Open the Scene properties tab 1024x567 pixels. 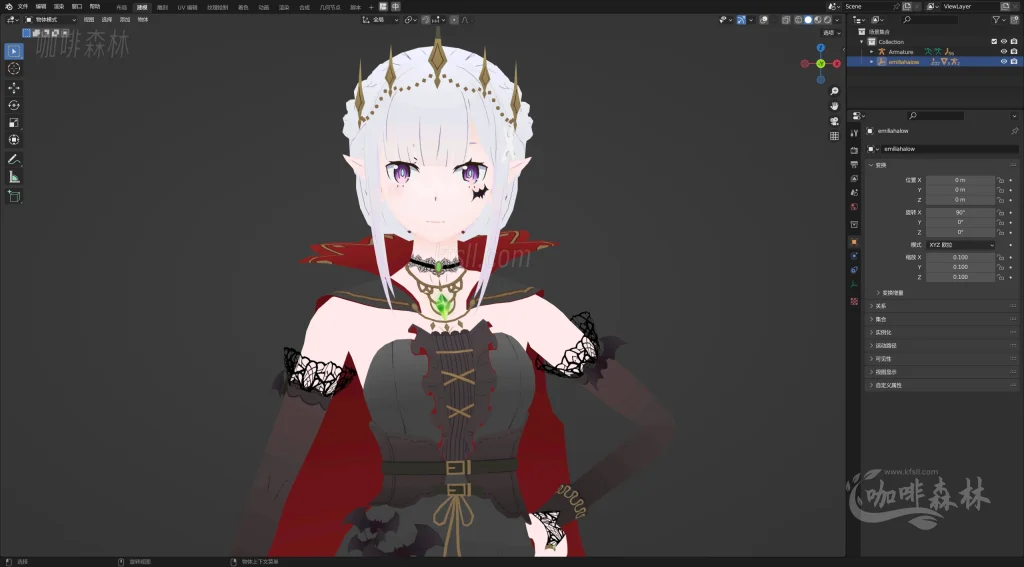(x=854, y=193)
